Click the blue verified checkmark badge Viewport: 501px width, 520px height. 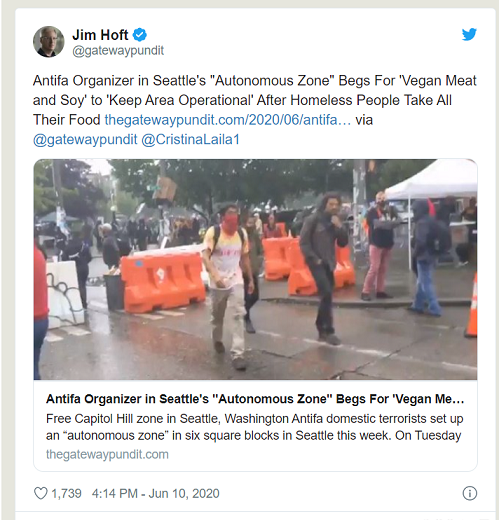pyautogui.click(x=140, y=35)
